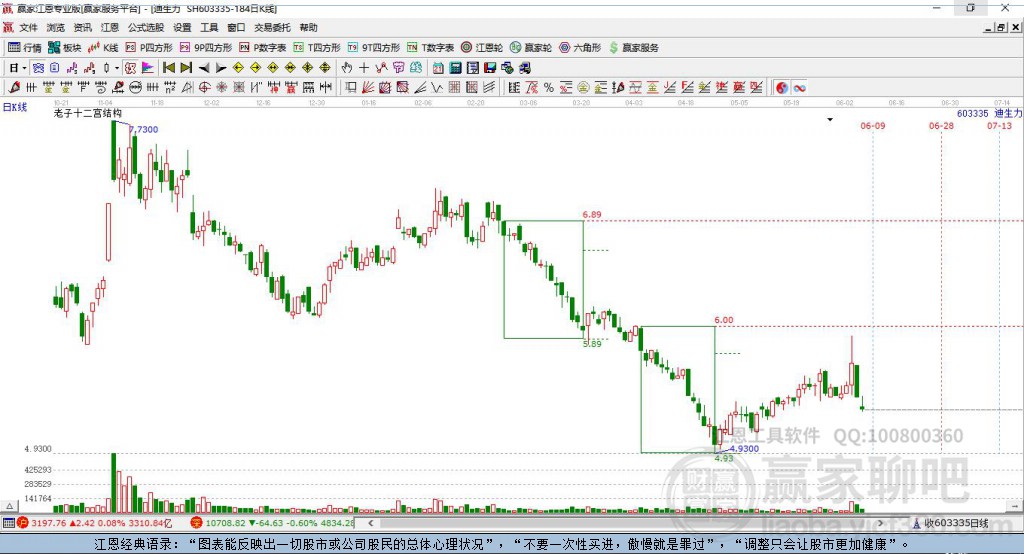Click the save floppy disk icon
The image size is (1024, 554).
tap(490, 68)
